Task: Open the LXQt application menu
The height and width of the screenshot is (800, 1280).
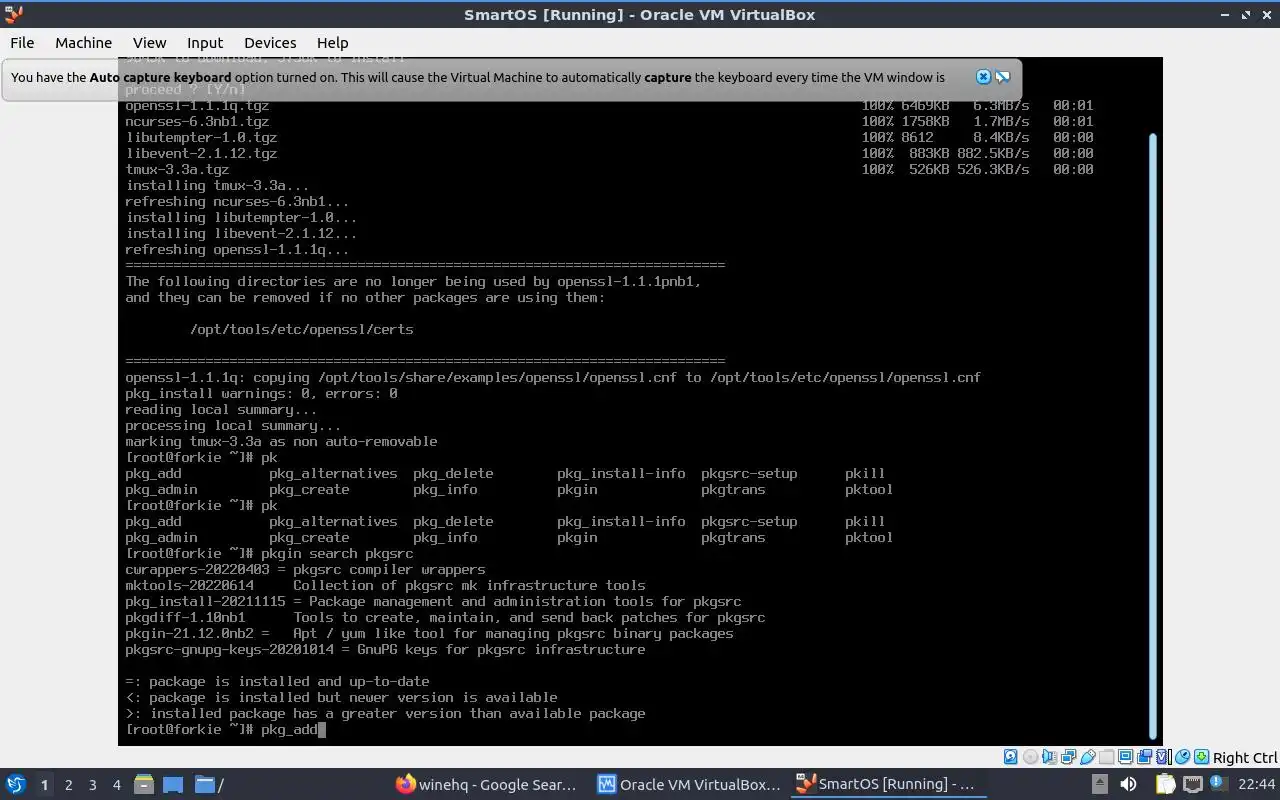Action: tap(15, 784)
